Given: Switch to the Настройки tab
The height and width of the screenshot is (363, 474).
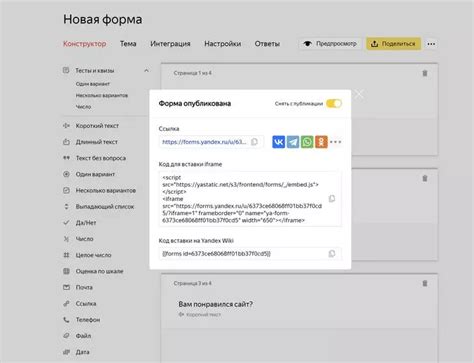Looking at the screenshot, I should coord(223,44).
